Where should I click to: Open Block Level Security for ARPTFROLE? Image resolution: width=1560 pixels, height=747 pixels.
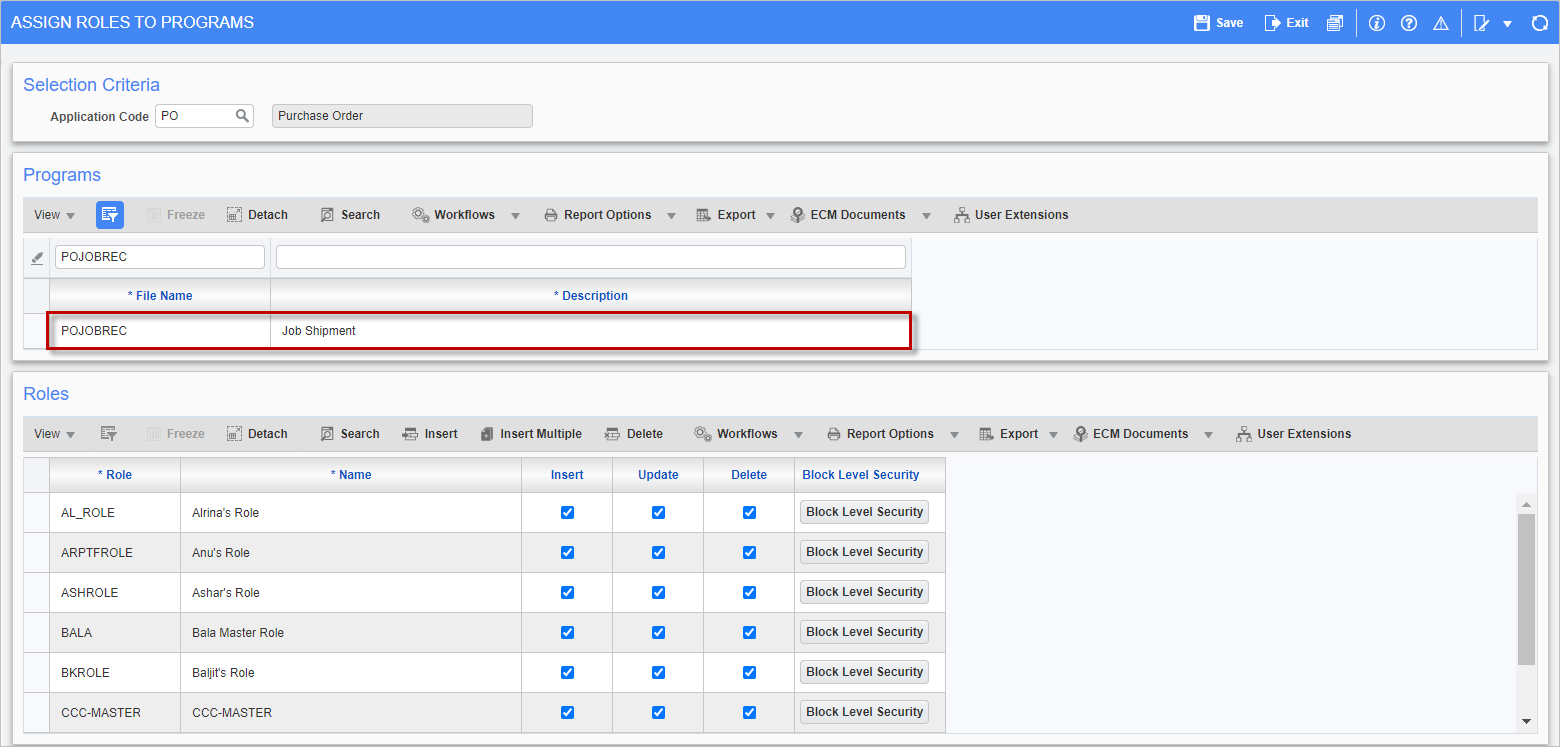[864, 552]
